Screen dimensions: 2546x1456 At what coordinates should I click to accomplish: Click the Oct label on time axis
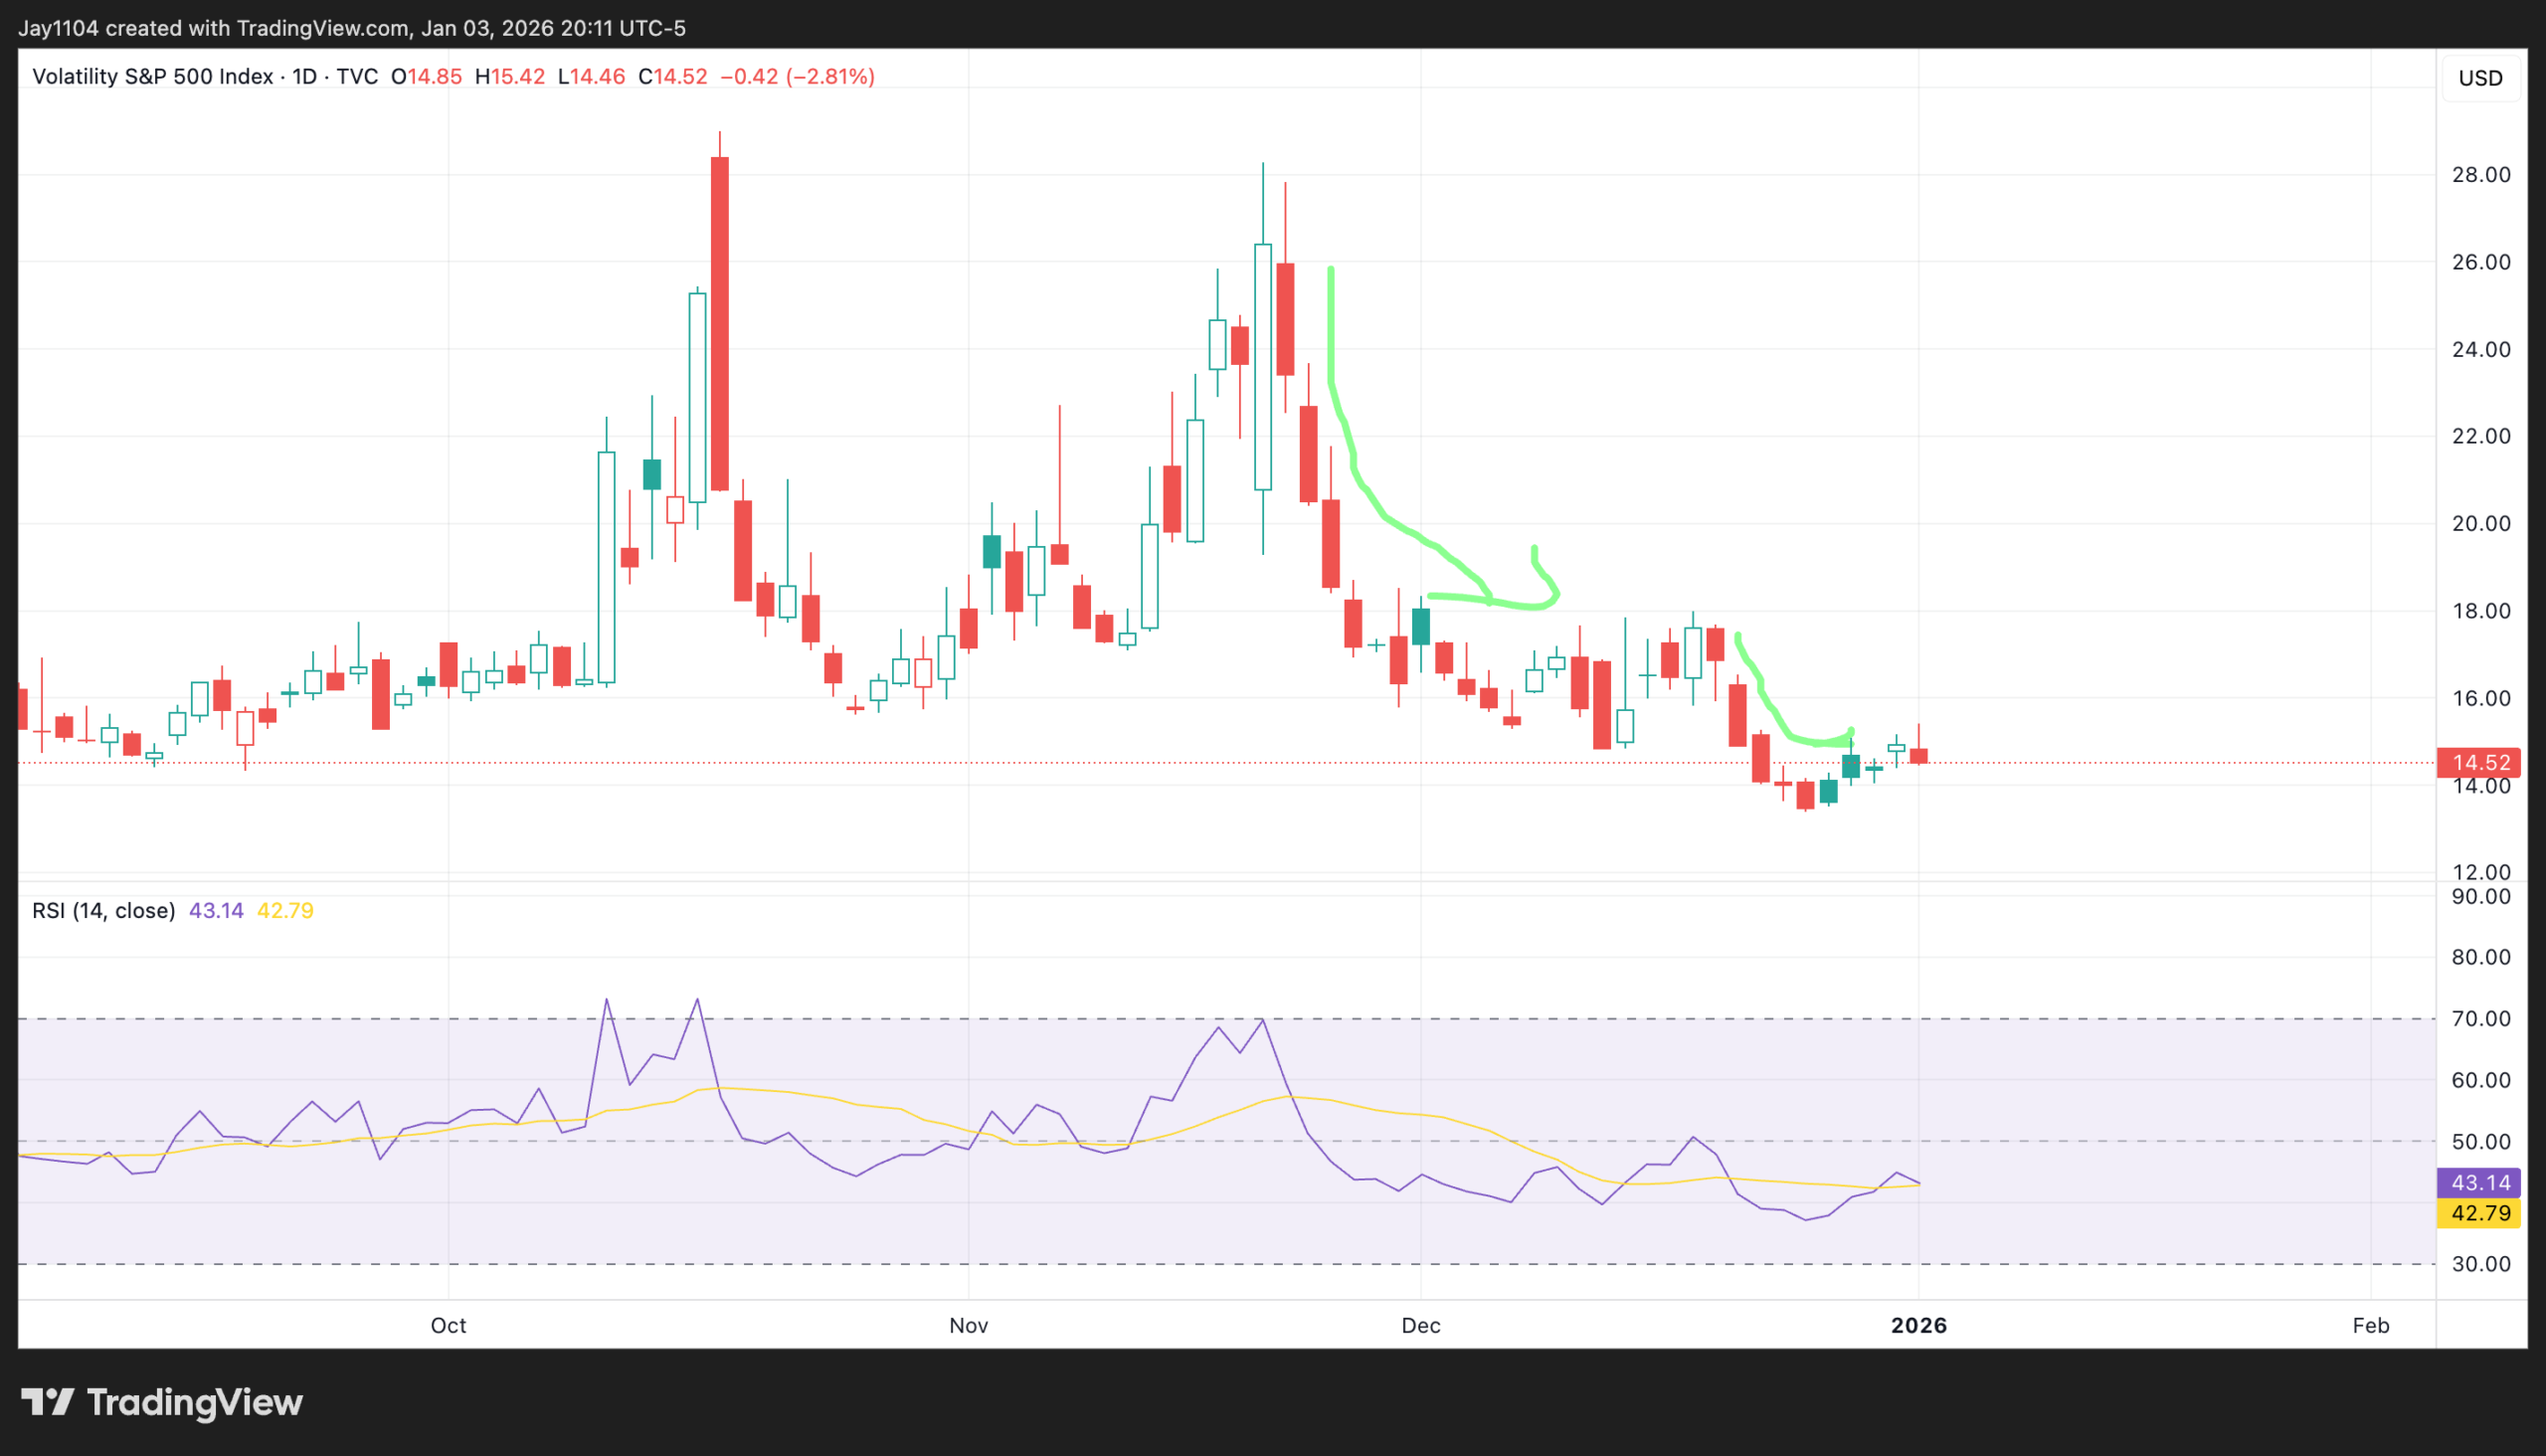click(x=448, y=1326)
